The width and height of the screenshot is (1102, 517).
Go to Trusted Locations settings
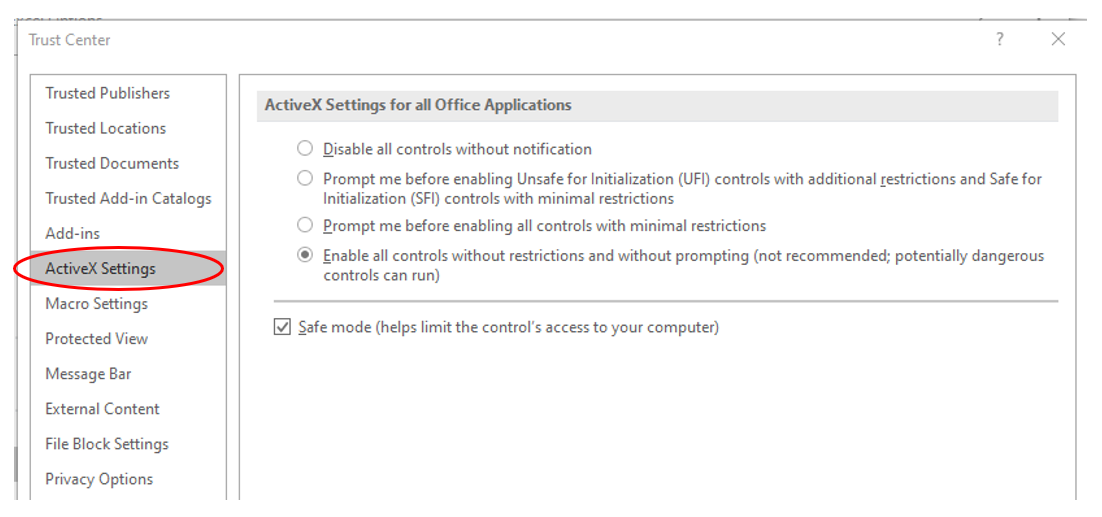(106, 128)
